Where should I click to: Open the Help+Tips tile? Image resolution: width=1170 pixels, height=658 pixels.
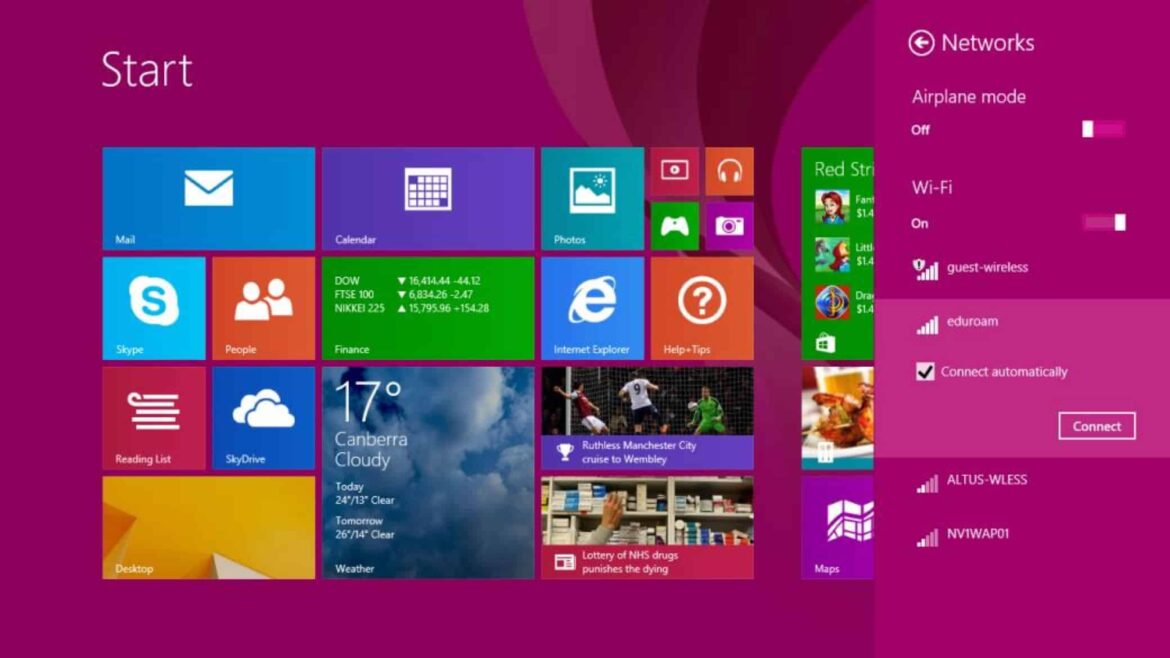(x=701, y=307)
